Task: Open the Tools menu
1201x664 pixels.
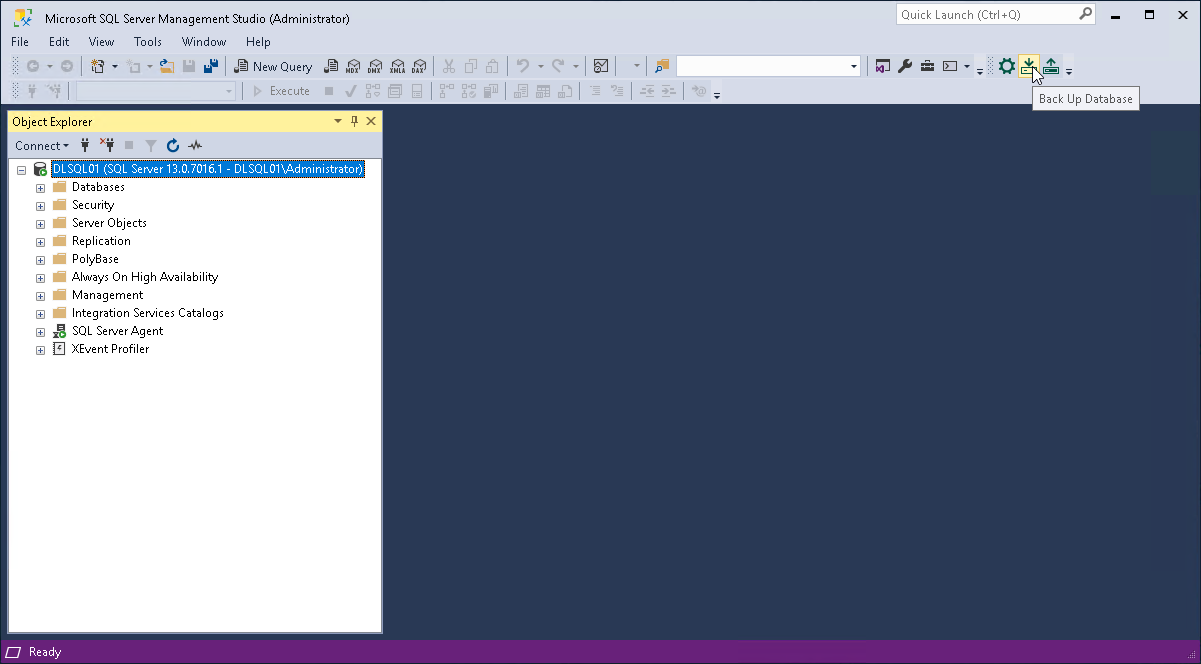Action: point(148,42)
